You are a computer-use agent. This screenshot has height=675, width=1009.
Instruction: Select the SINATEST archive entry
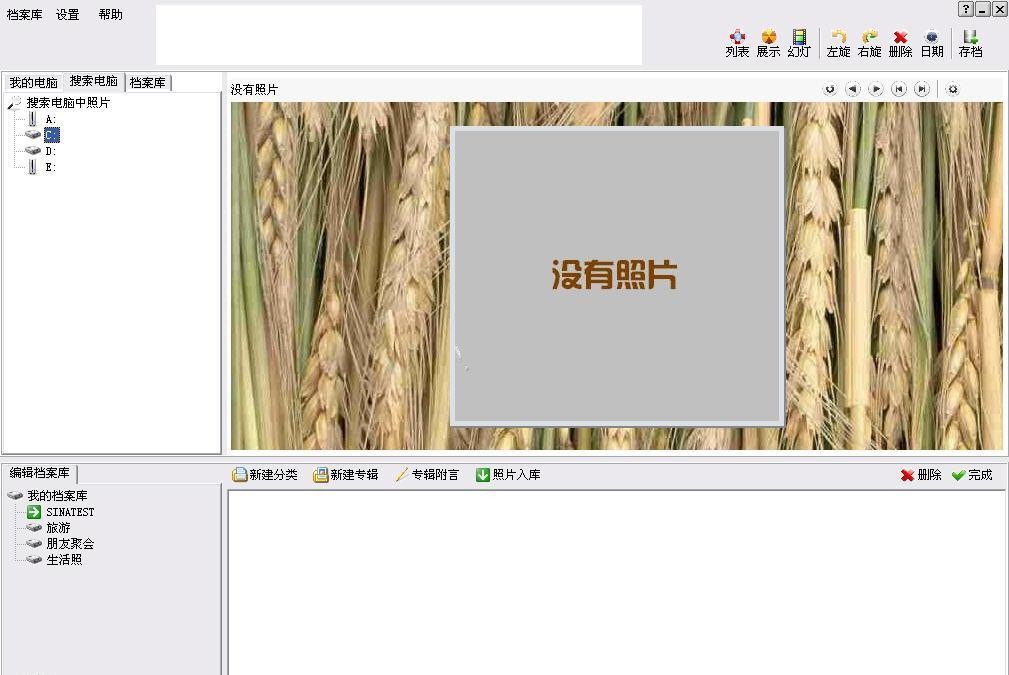[x=69, y=512]
